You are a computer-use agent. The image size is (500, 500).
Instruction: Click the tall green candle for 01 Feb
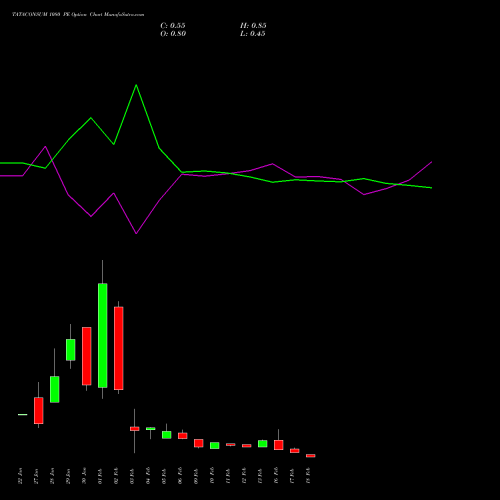[103, 335]
